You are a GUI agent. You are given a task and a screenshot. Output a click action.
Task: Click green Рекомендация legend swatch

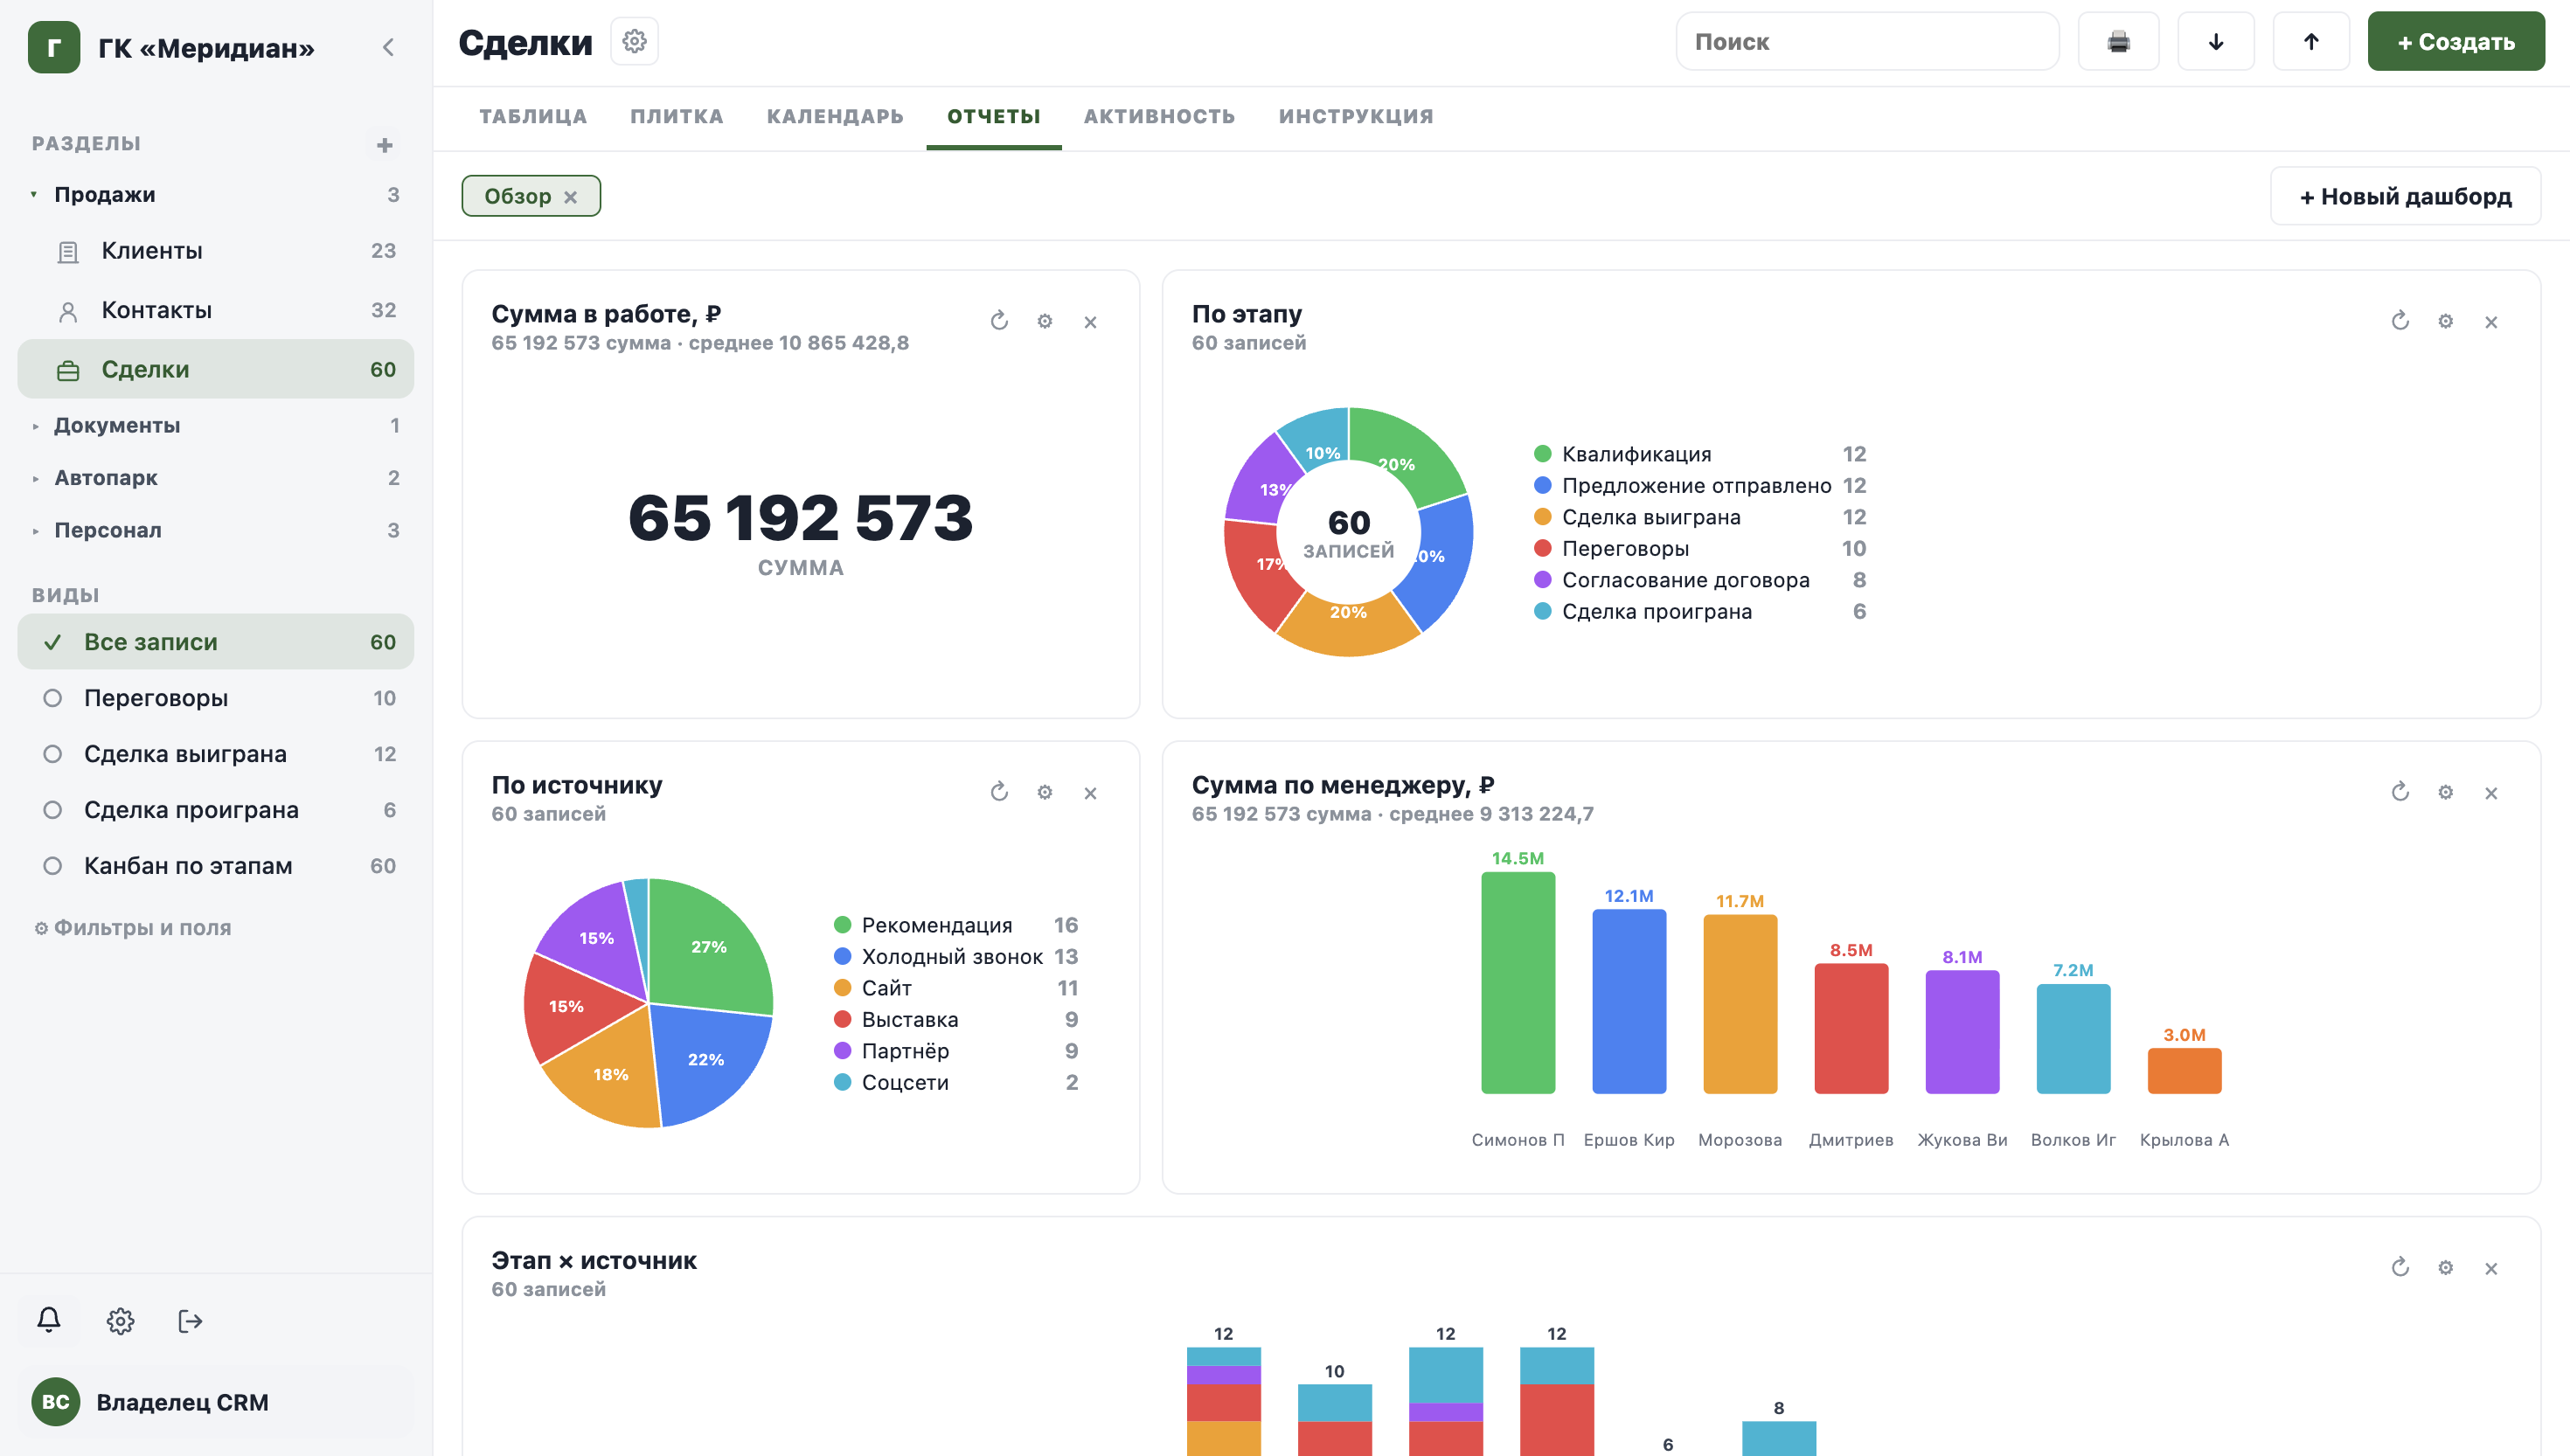[843, 925]
